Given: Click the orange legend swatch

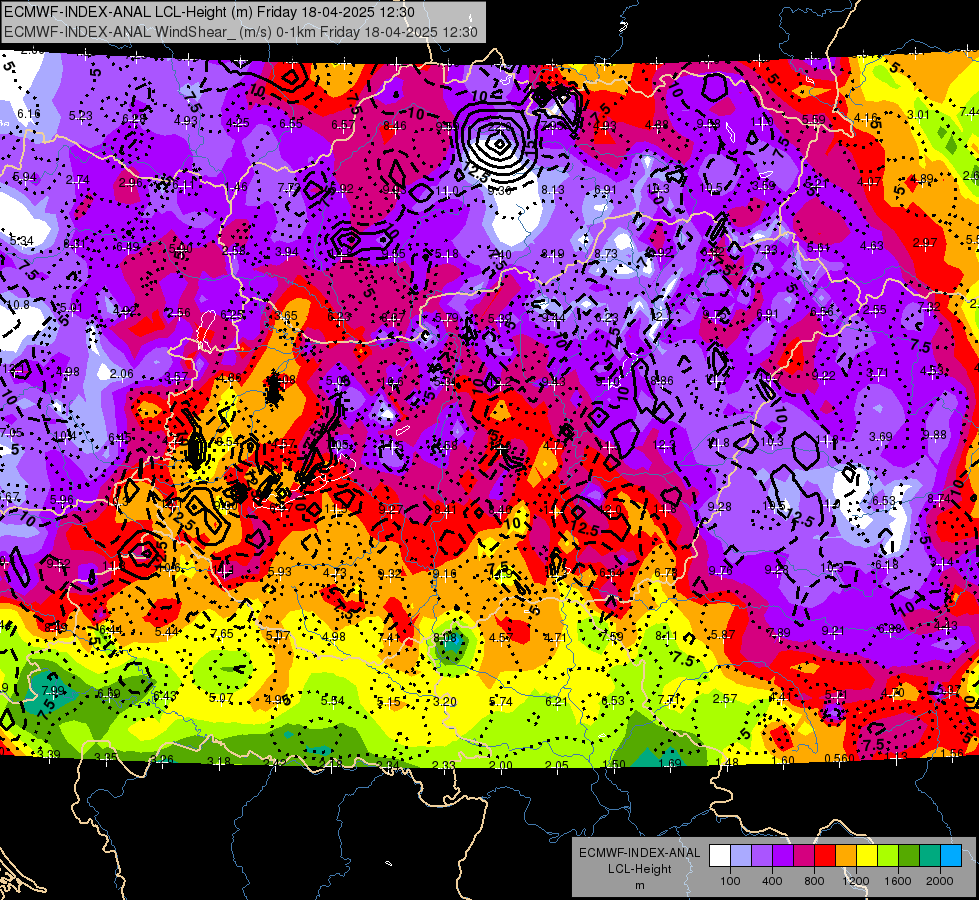Looking at the screenshot, I should tap(846, 856).
